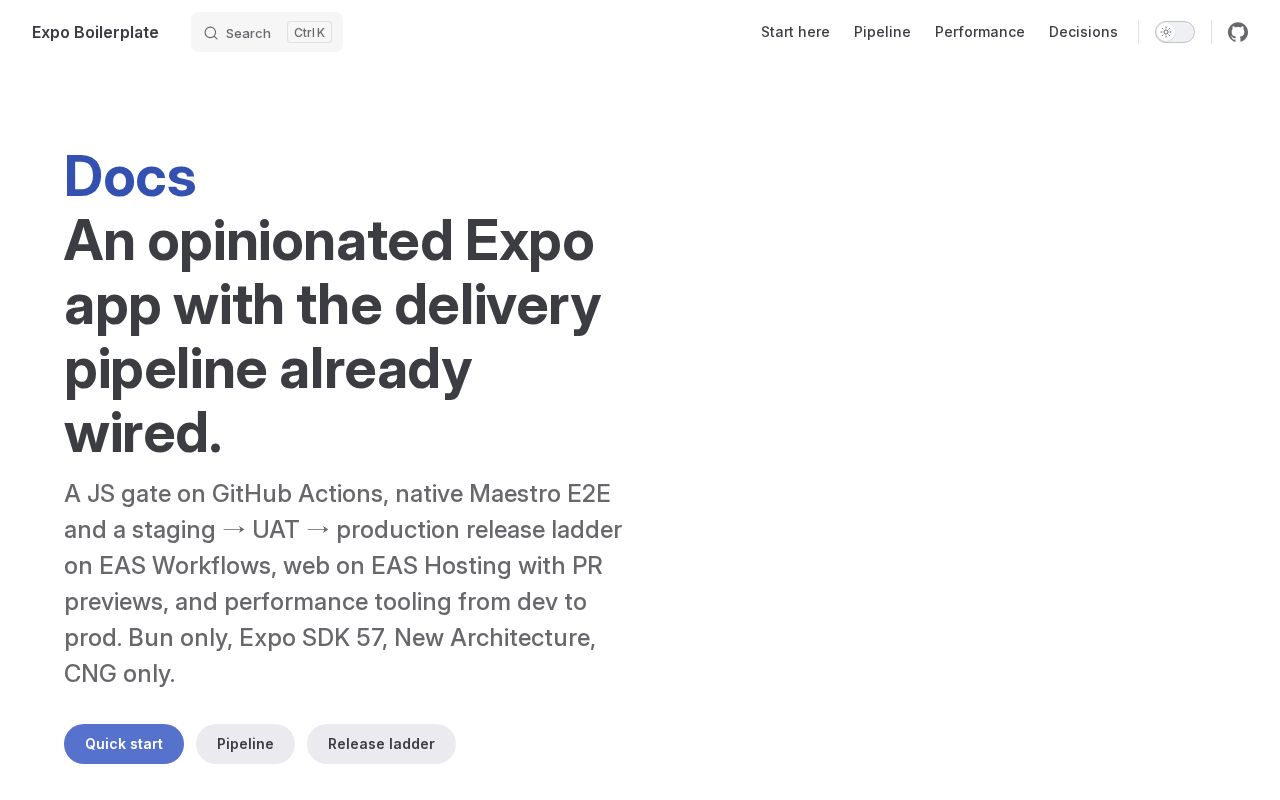Click the Expo Boilerplate site title

pyautogui.click(x=95, y=32)
